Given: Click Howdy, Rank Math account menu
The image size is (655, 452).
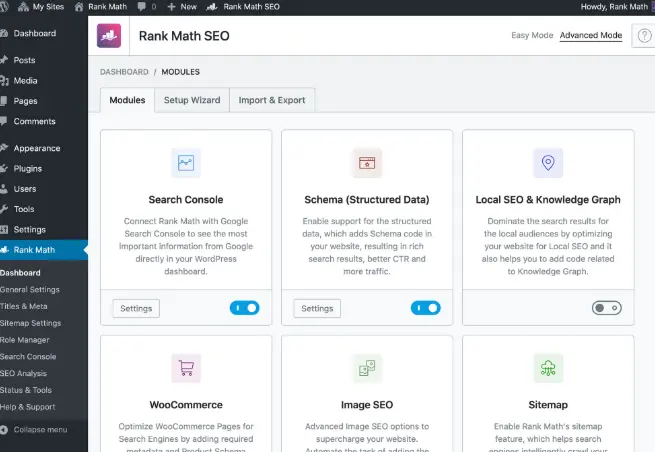Looking at the screenshot, I should click(614, 7).
